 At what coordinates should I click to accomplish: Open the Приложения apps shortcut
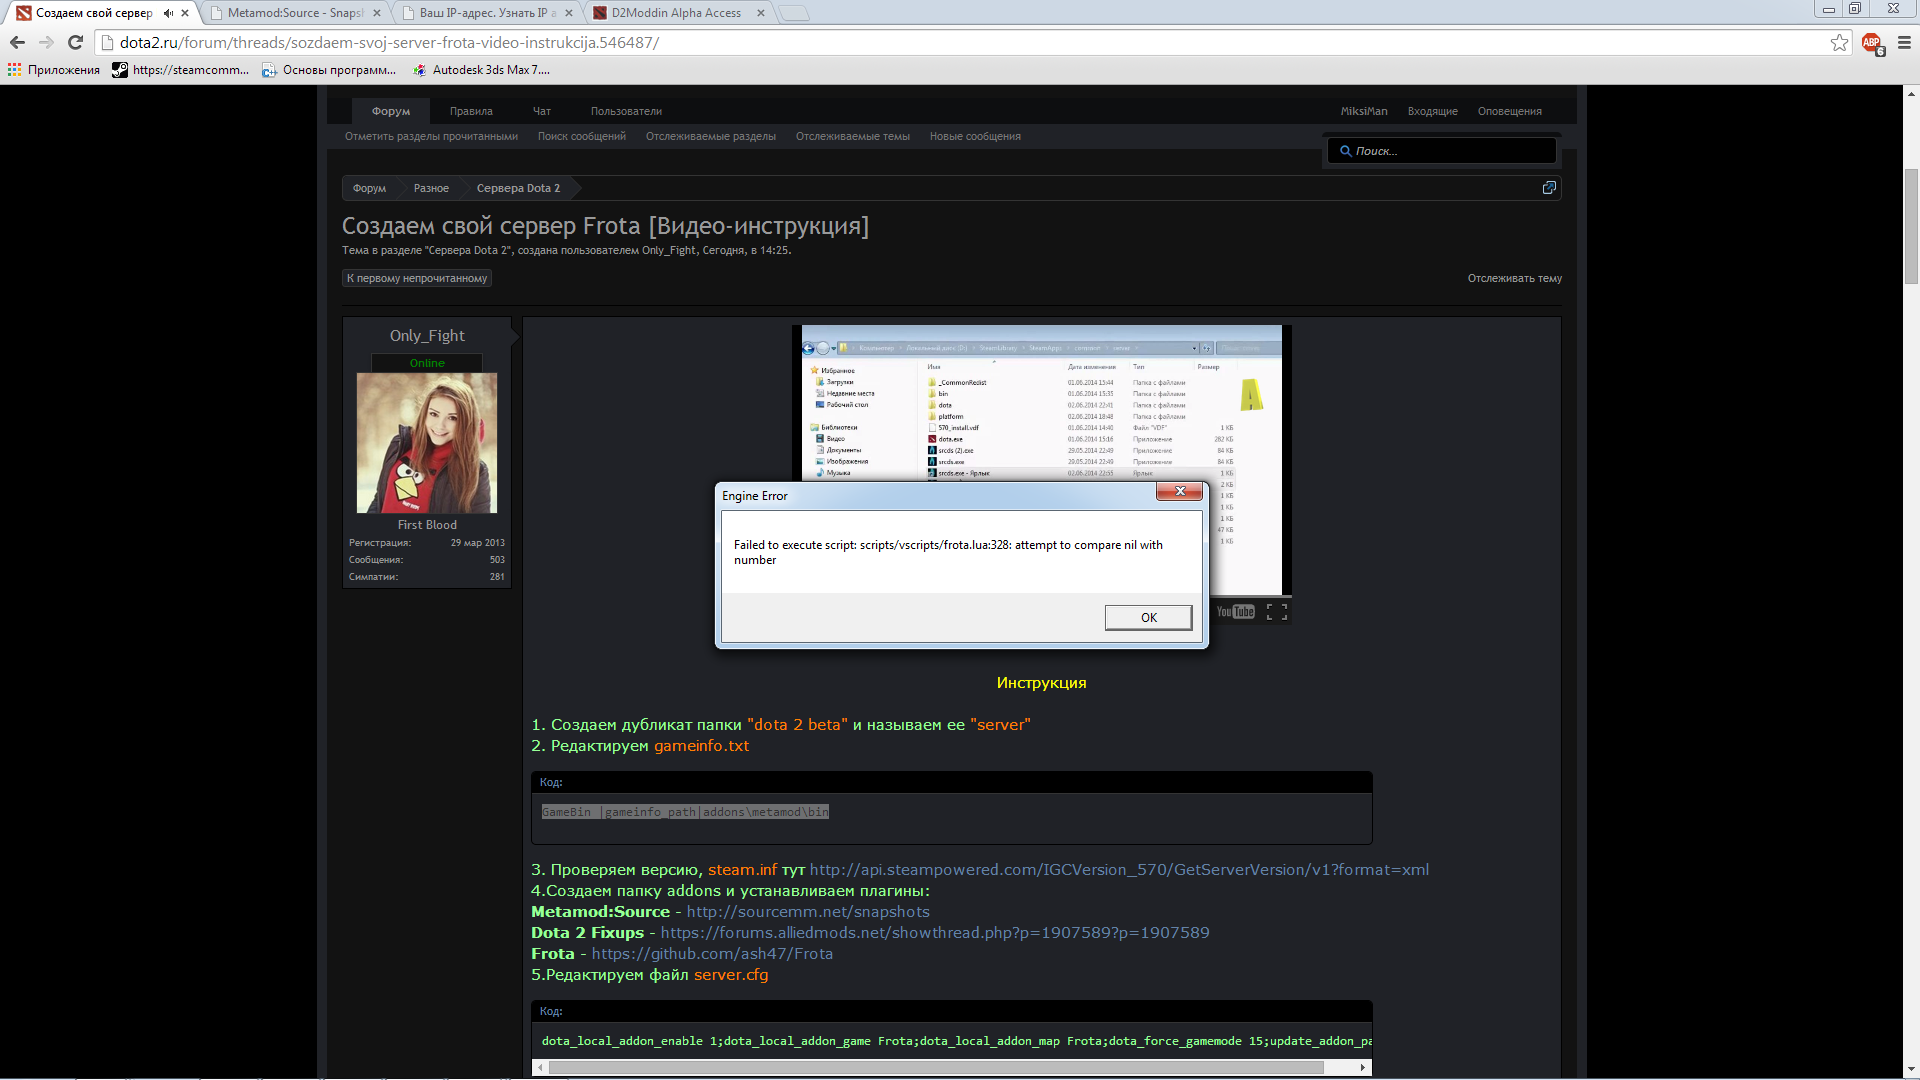pyautogui.click(x=54, y=70)
